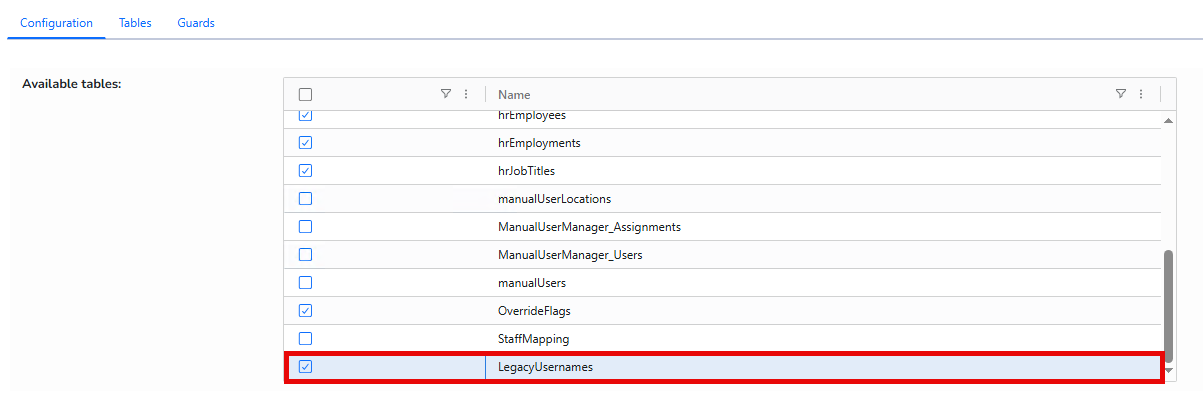Switch to the Guards tab
Image resolution: width=1203 pixels, height=396 pixels.
(196, 23)
